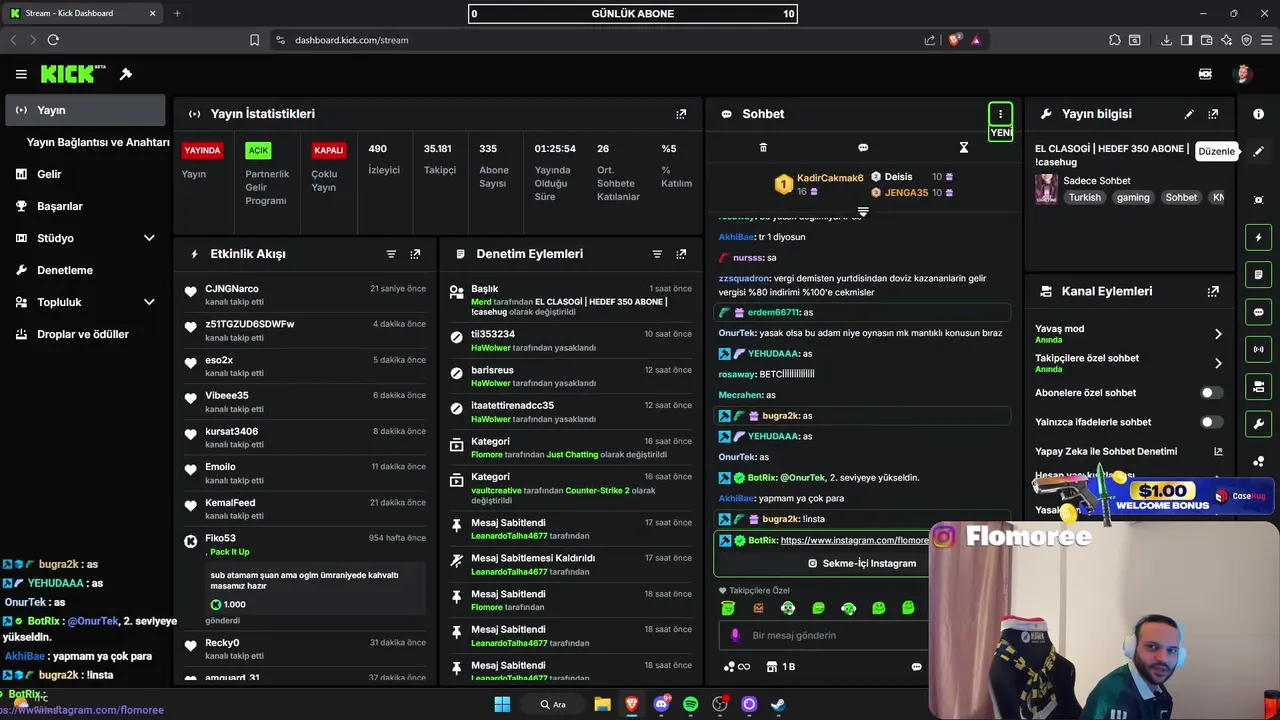Open Etkinlik Akışı filter options
Viewport: 1280px width, 720px height.
click(391, 254)
